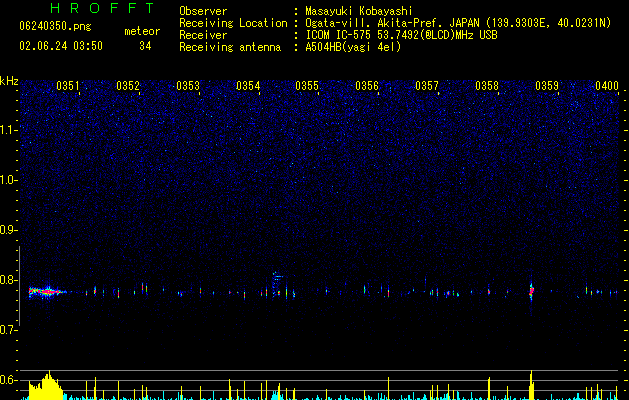Click the long meteor echo near 0350
The width and height of the screenshot is (629, 400).
pos(48,292)
